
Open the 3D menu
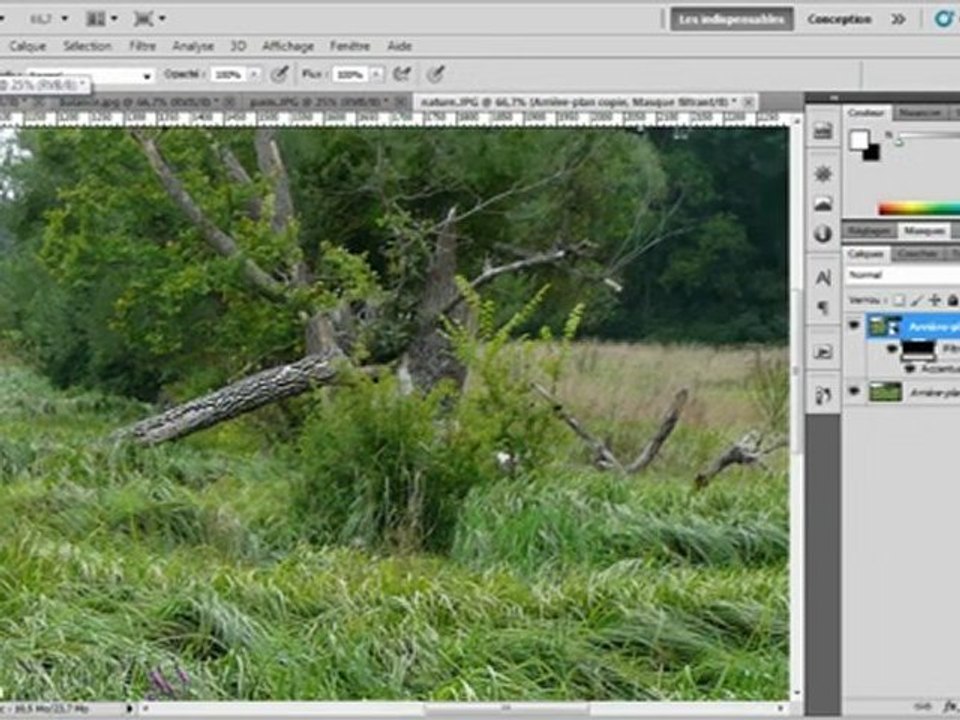pyautogui.click(x=238, y=46)
